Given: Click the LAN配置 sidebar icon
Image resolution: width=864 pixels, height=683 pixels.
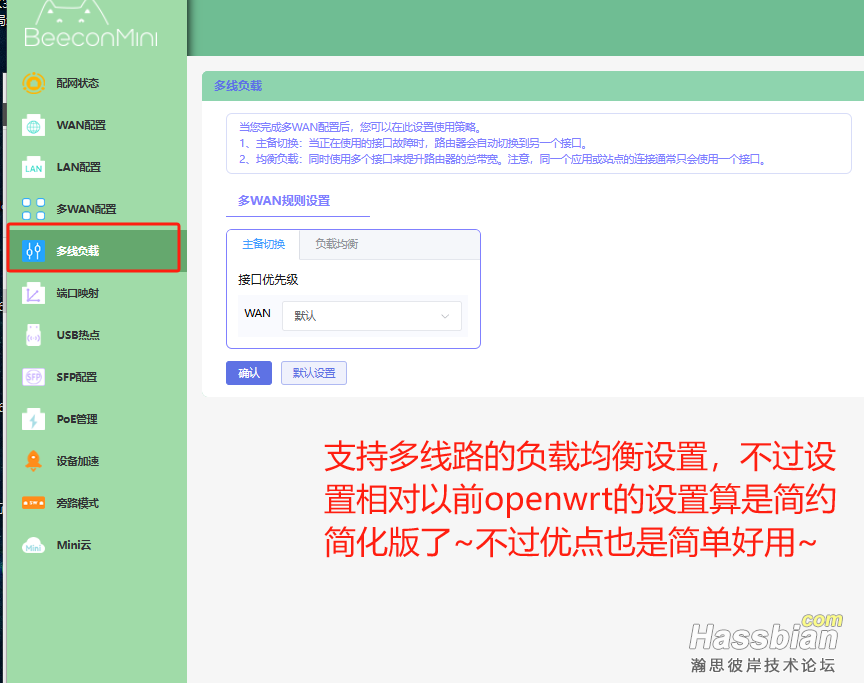Looking at the screenshot, I should pyautogui.click(x=34, y=167).
